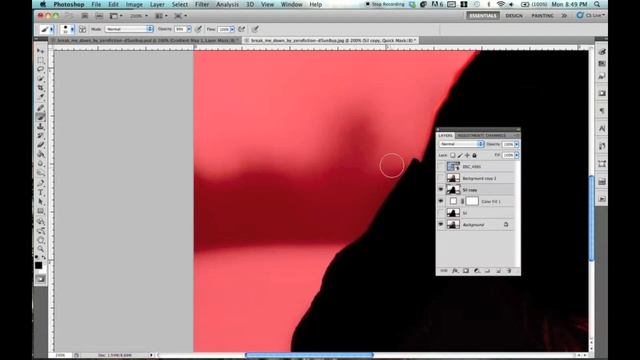
Task: Select the Spot Healing Brush tool
Action: 40,108
